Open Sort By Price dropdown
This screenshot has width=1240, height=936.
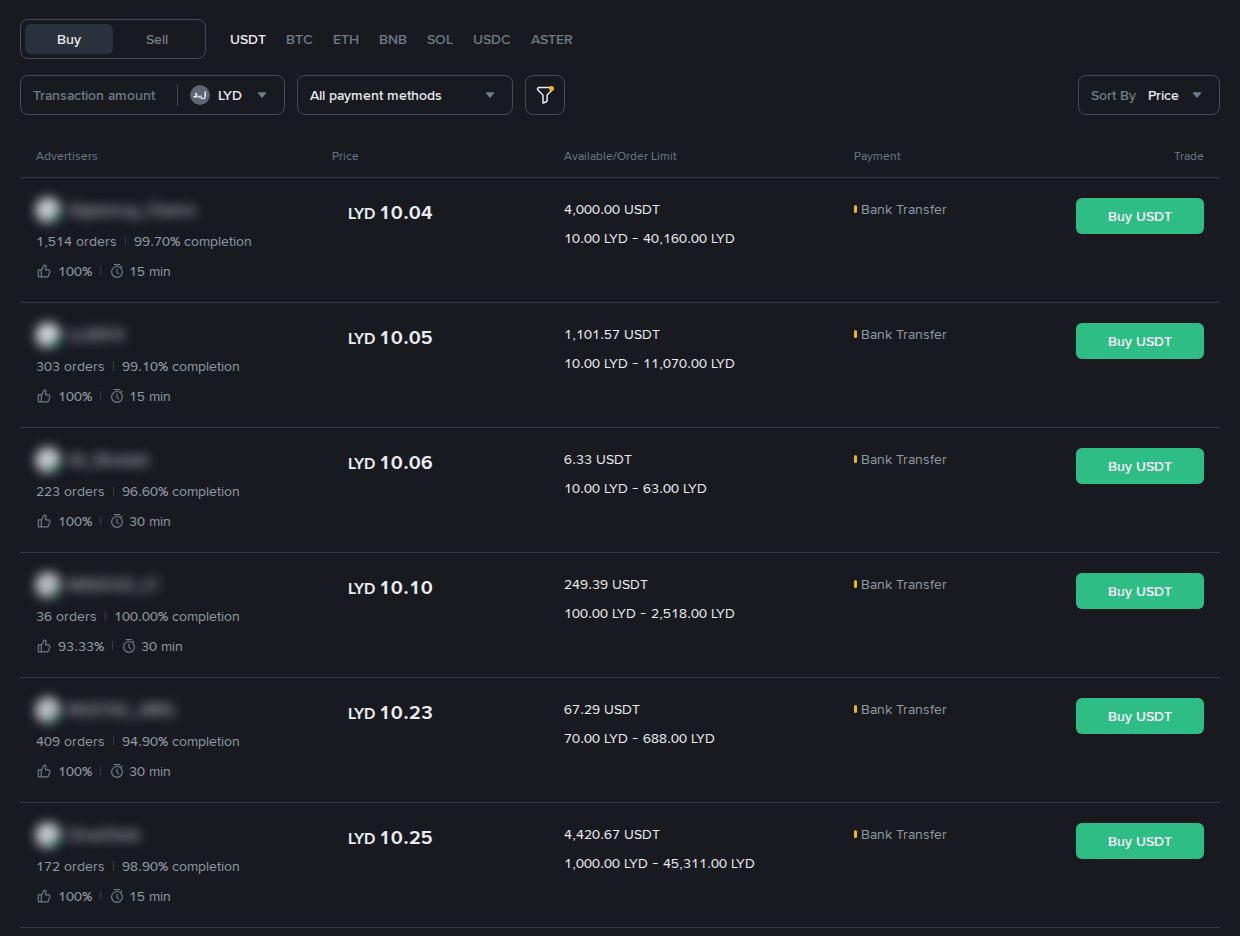1149,95
